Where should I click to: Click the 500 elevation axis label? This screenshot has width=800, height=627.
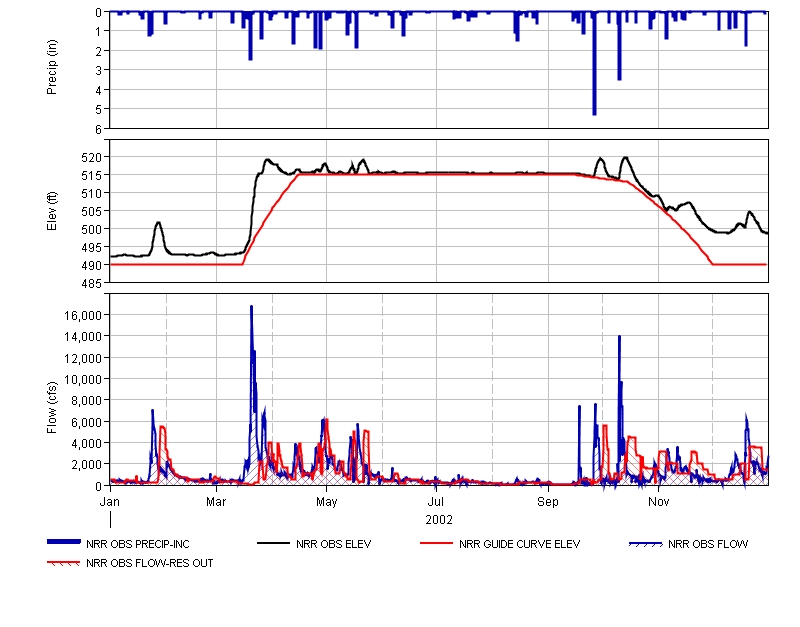pos(92,230)
